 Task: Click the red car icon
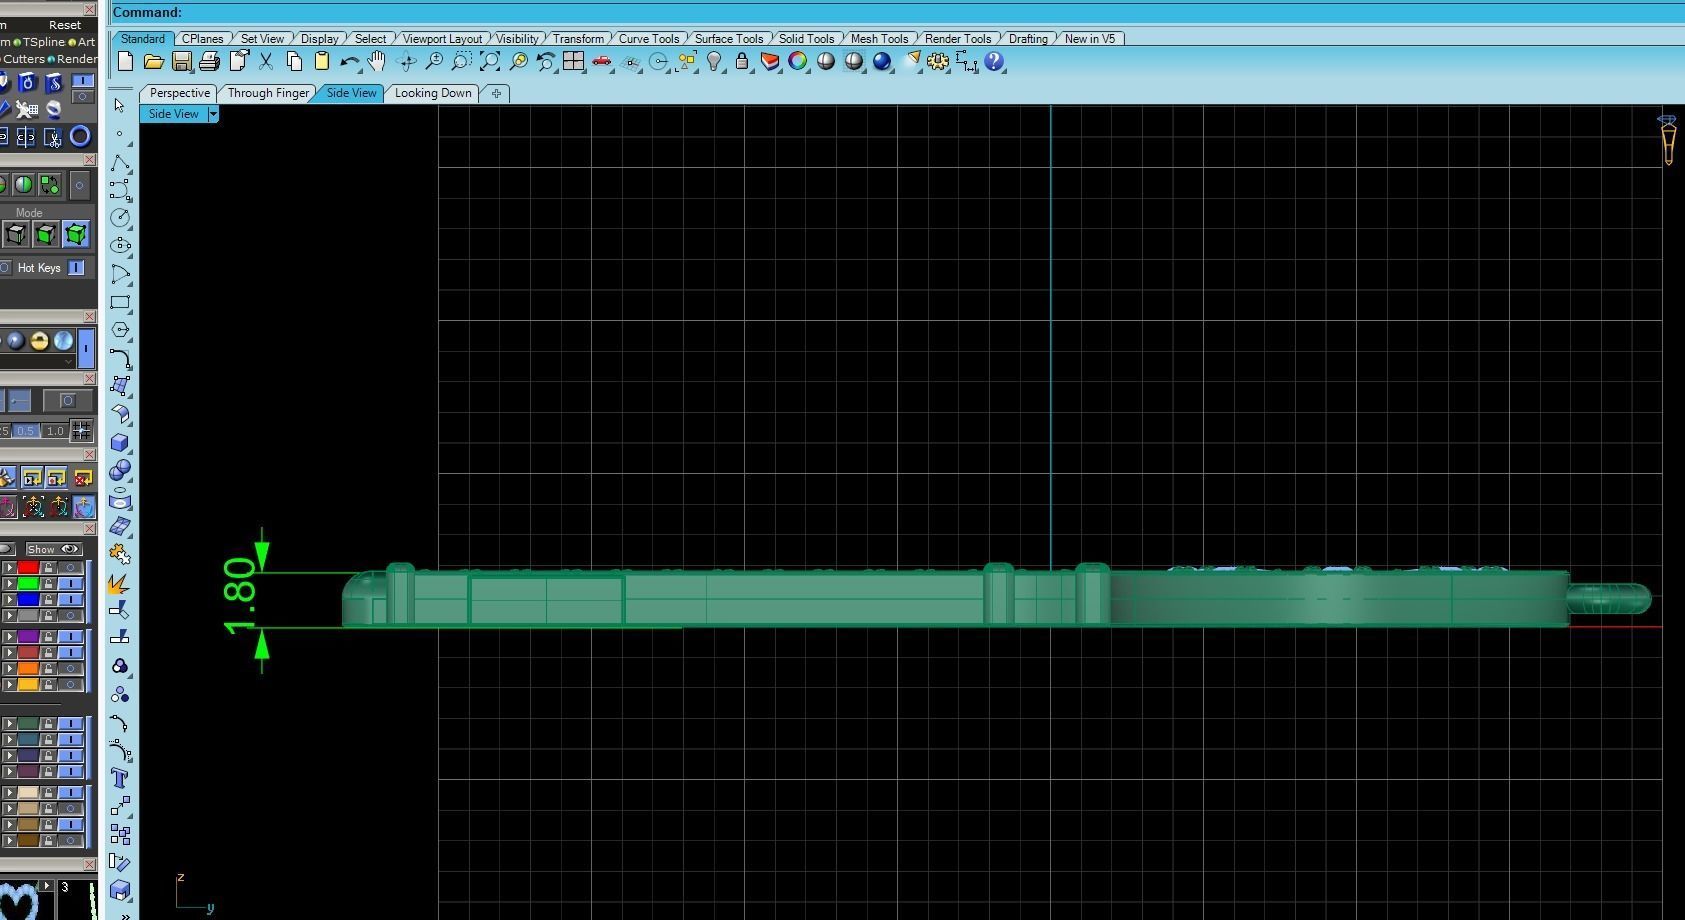[x=601, y=62]
